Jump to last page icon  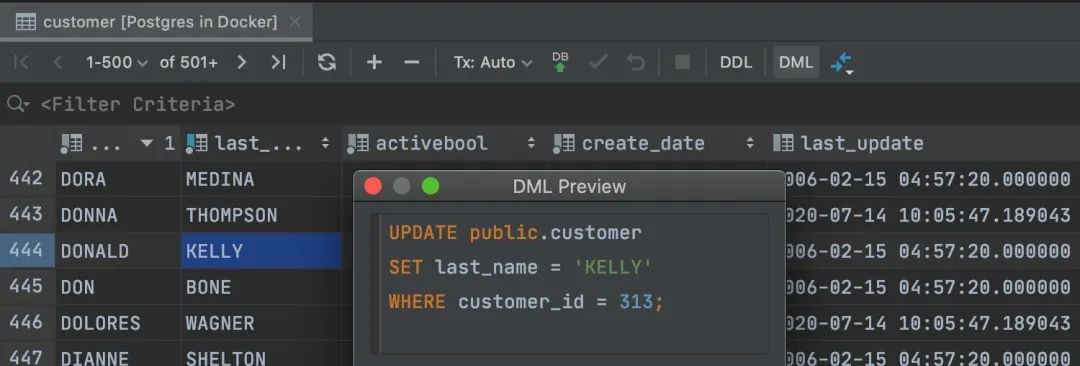(278, 63)
